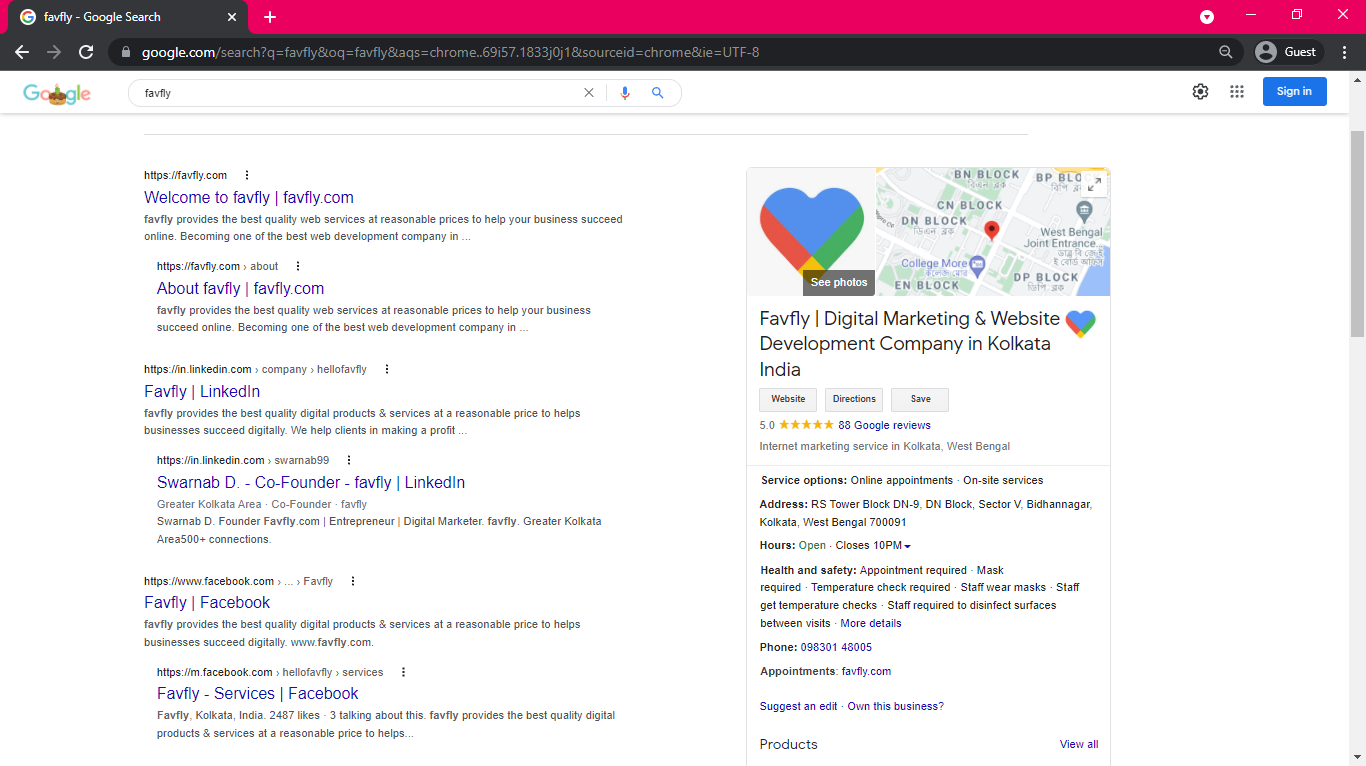This screenshot has height=766, width=1366.
Task: Click the 5-star rating stars
Action: tap(806, 426)
